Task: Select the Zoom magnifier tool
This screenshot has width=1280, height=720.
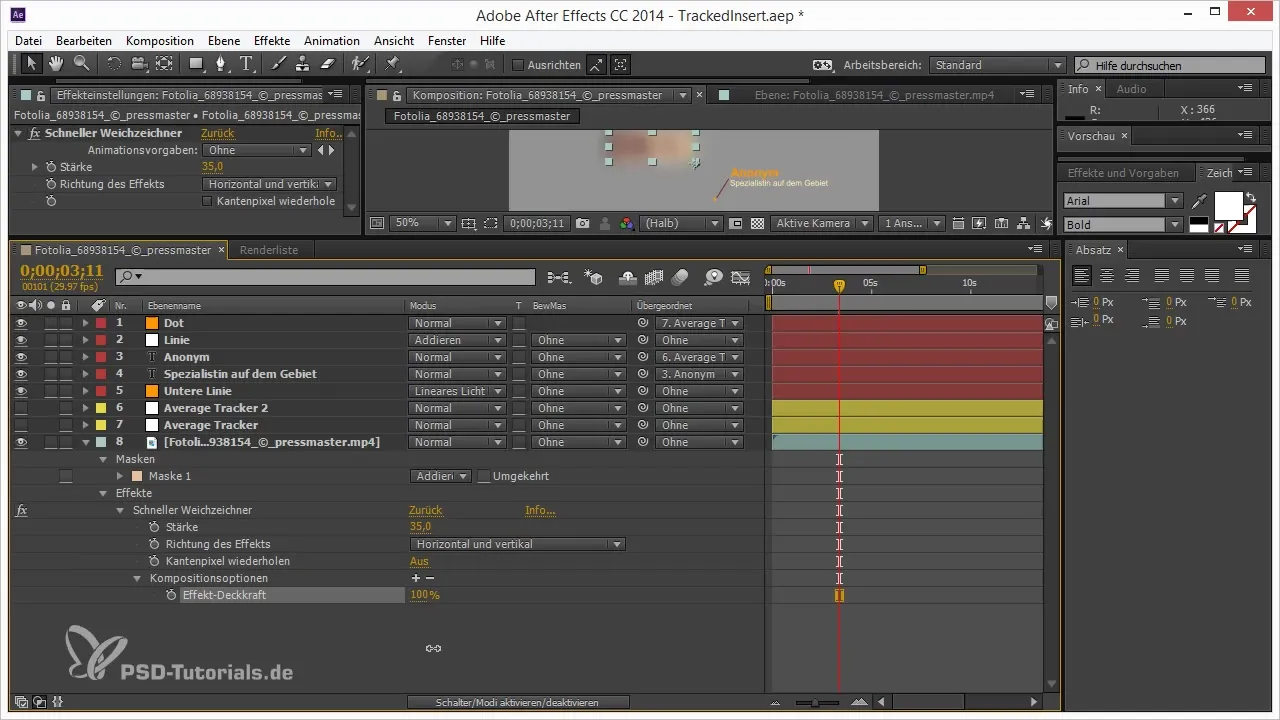Action: pos(81,64)
